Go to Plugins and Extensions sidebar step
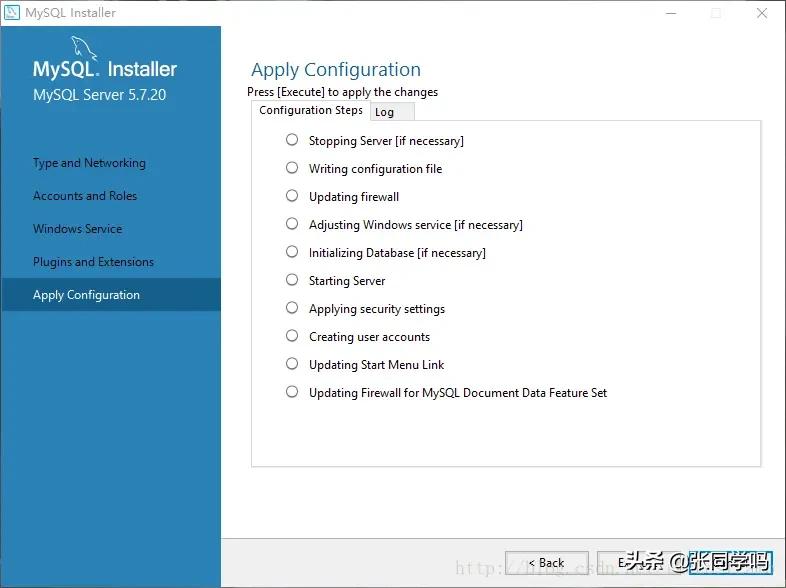 click(93, 262)
